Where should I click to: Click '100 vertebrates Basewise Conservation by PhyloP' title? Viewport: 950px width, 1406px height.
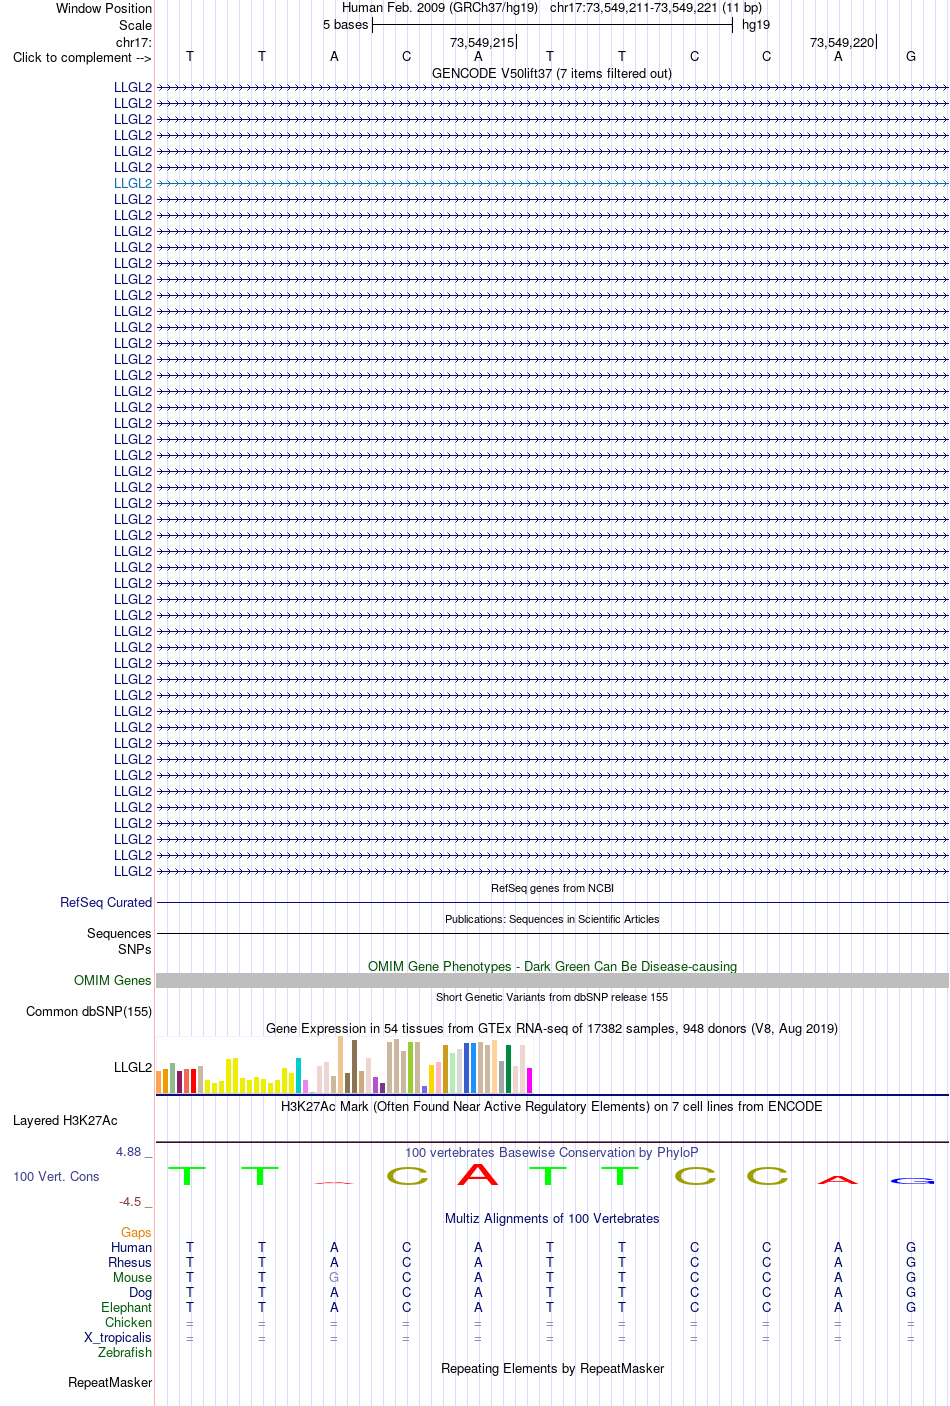click(552, 1152)
